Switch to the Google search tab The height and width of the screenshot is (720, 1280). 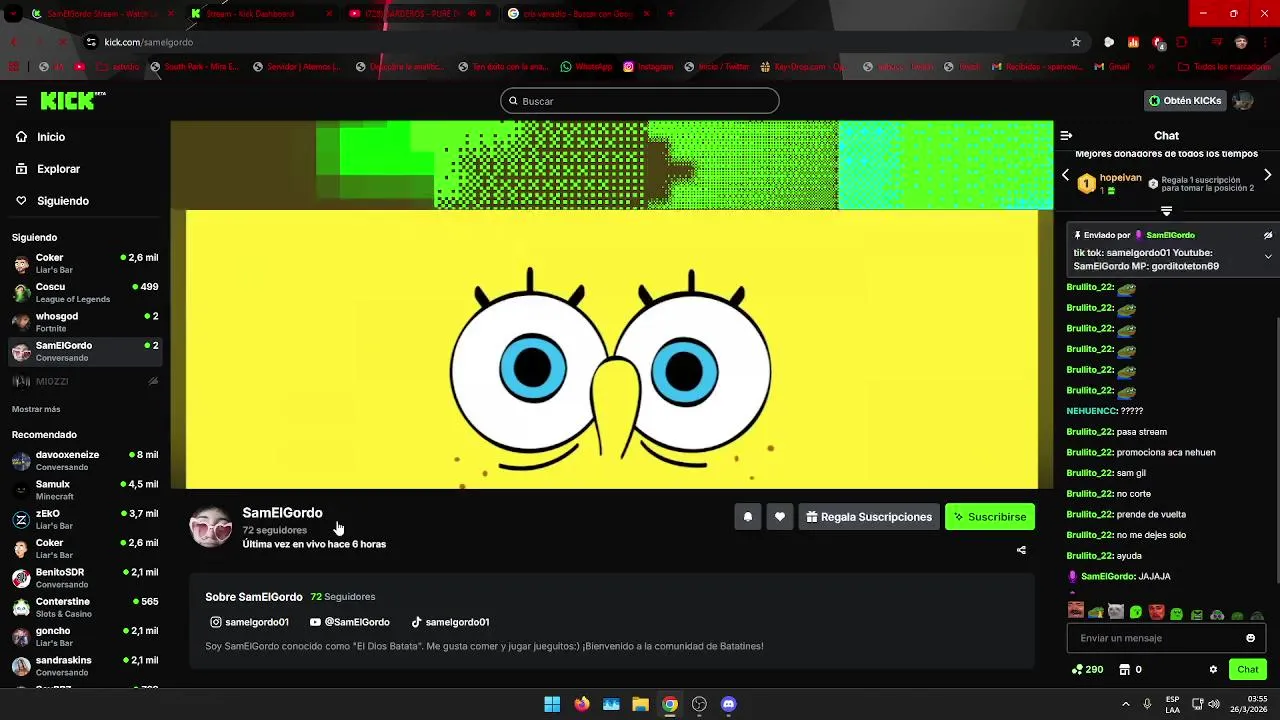coord(580,14)
